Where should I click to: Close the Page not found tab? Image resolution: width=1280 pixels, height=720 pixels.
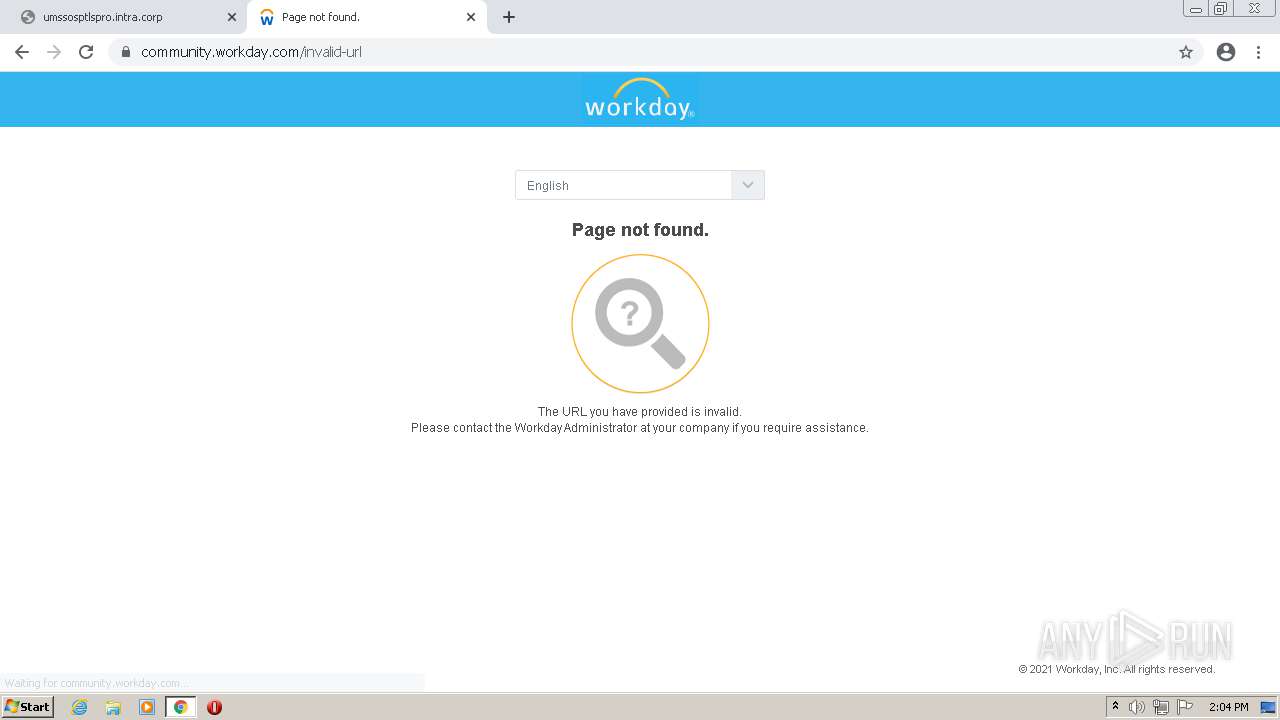tap(471, 17)
